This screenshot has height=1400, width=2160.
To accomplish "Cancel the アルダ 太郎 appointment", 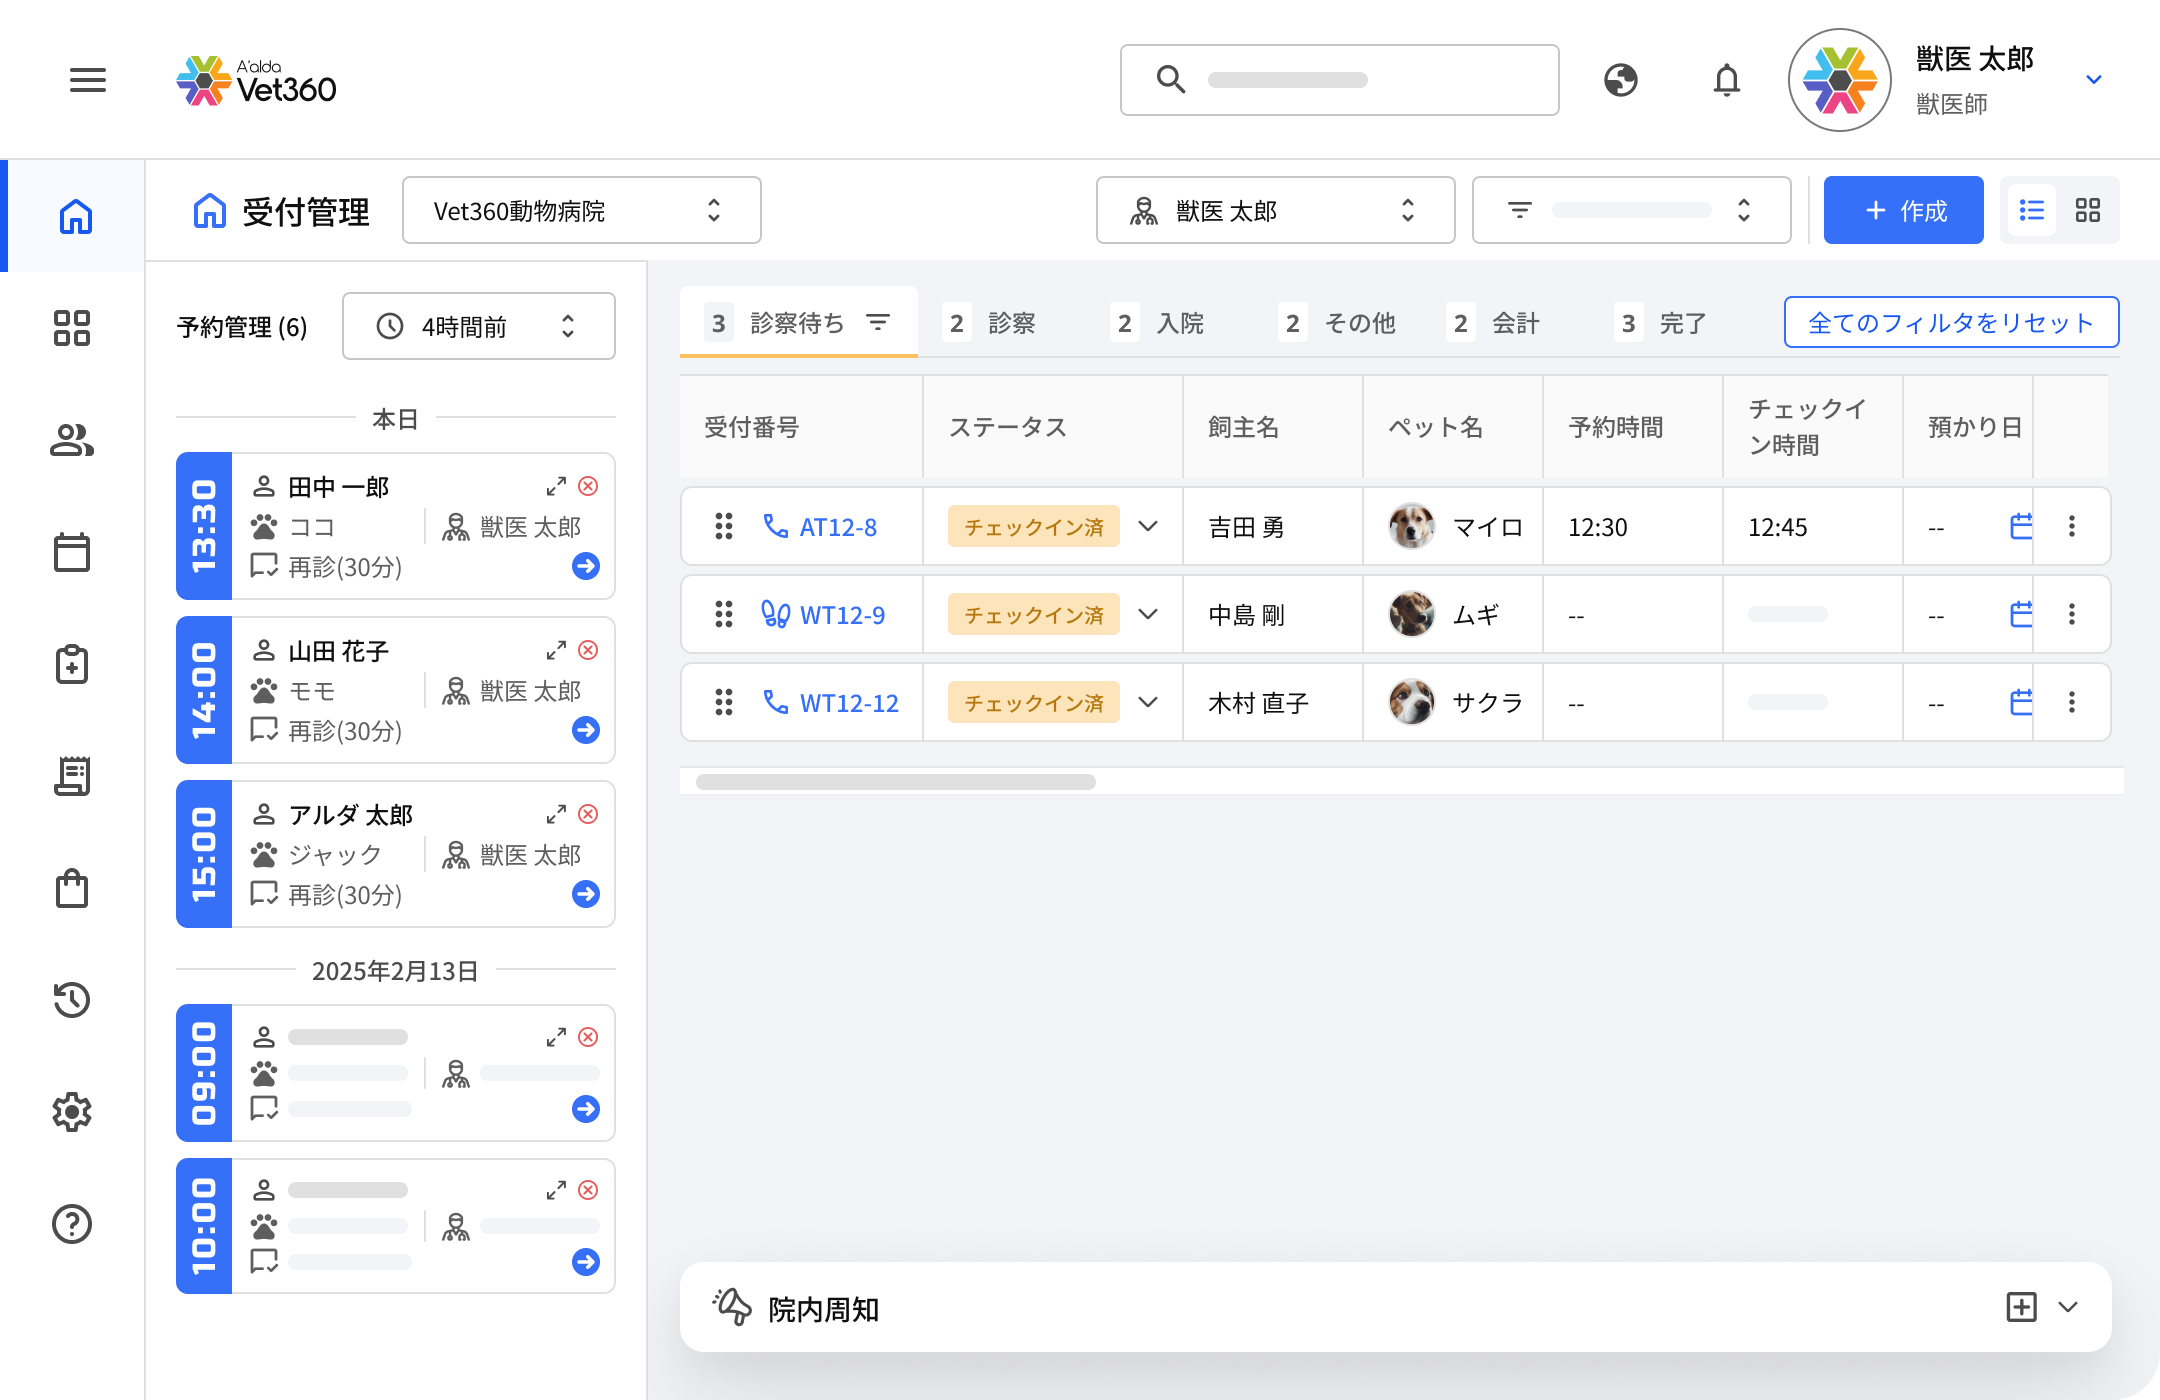I will (x=589, y=814).
